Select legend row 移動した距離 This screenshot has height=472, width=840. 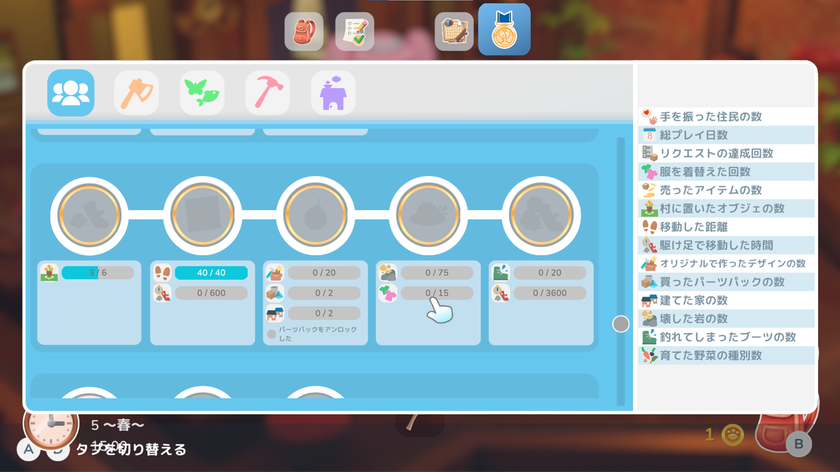pyautogui.click(x=726, y=227)
